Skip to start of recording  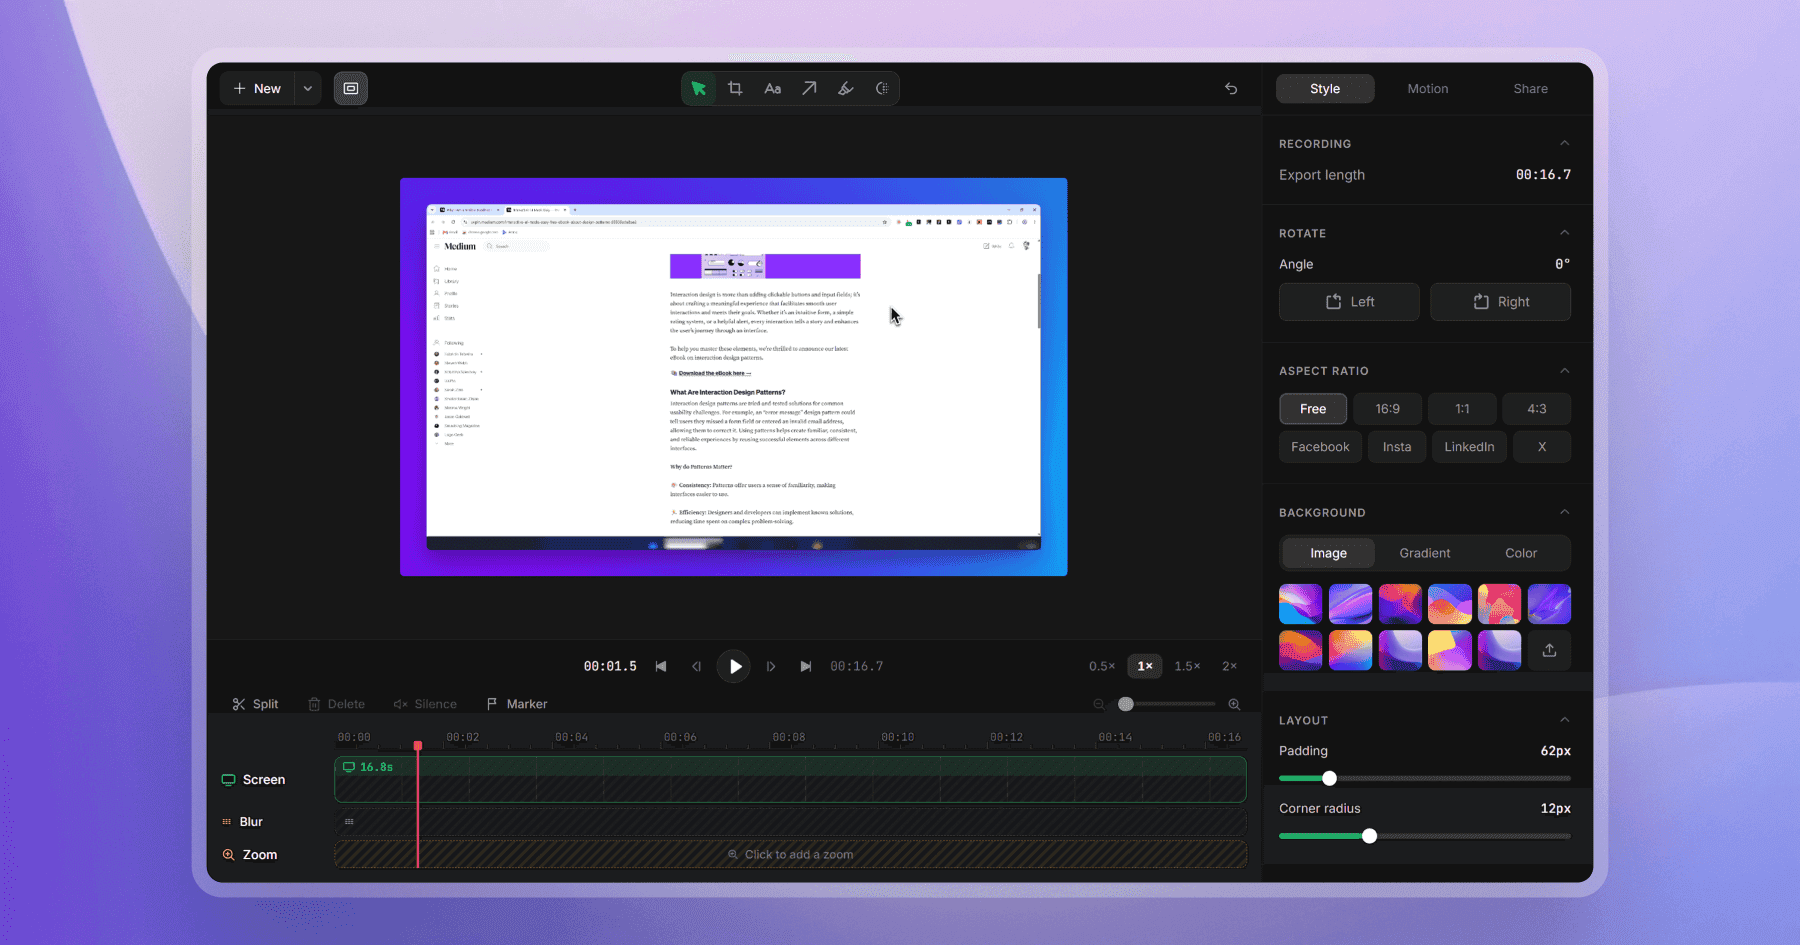point(661,666)
